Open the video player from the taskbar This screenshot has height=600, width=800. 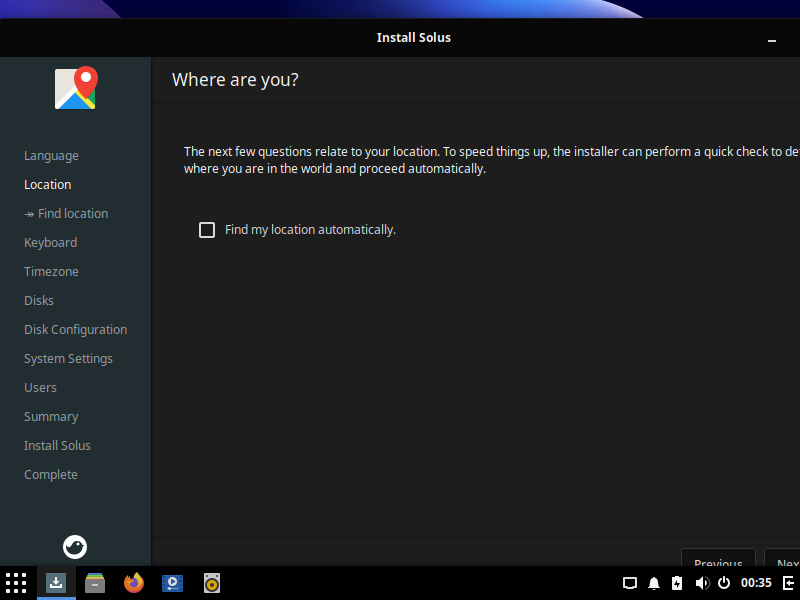[172, 583]
